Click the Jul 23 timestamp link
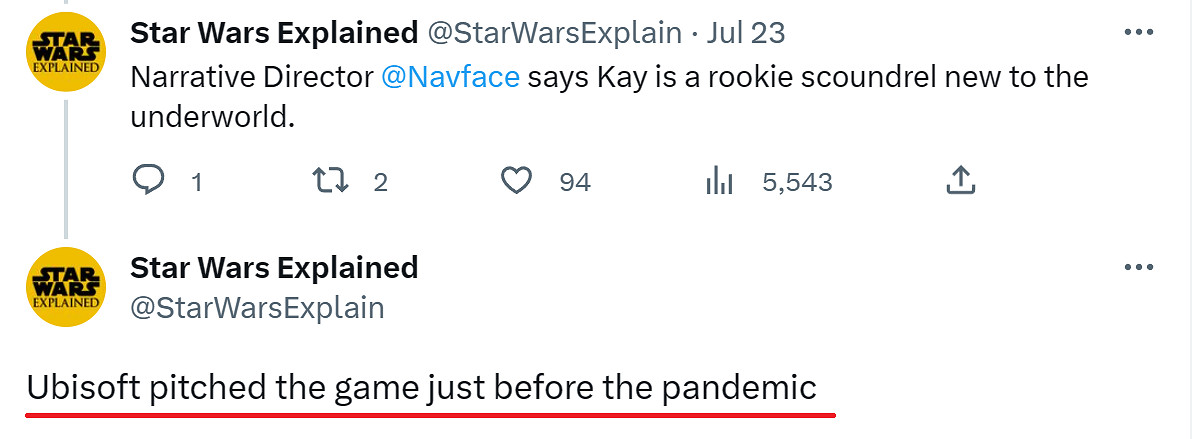 tap(745, 32)
